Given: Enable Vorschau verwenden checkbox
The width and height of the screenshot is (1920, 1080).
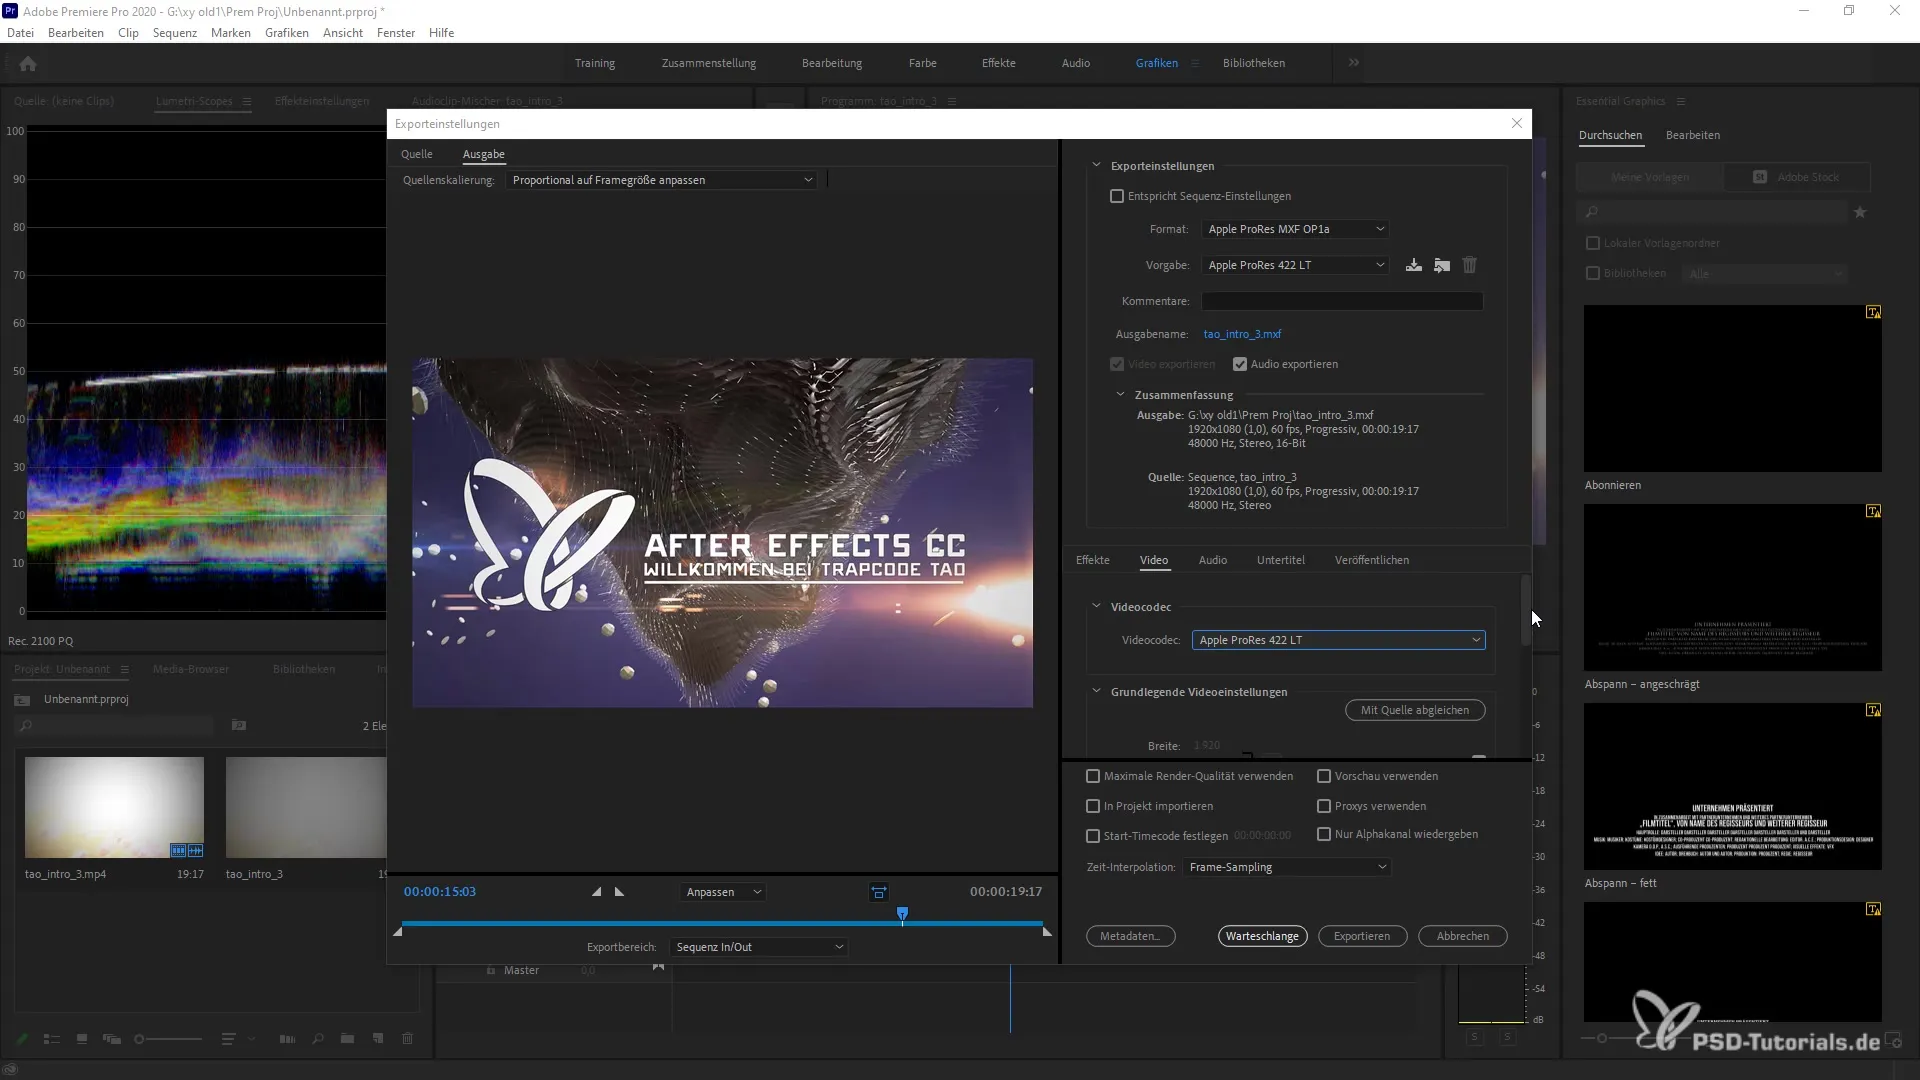Looking at the screenshot, I should pos(1324,776).
